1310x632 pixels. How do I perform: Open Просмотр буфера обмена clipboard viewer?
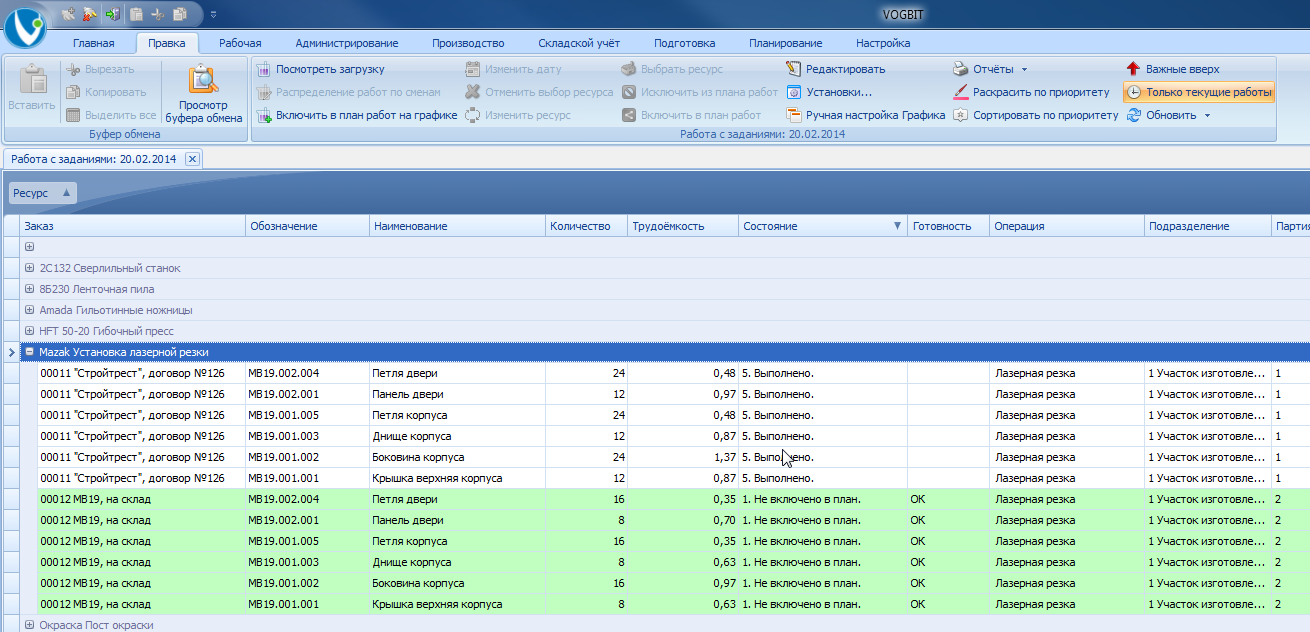coord(203,94)
